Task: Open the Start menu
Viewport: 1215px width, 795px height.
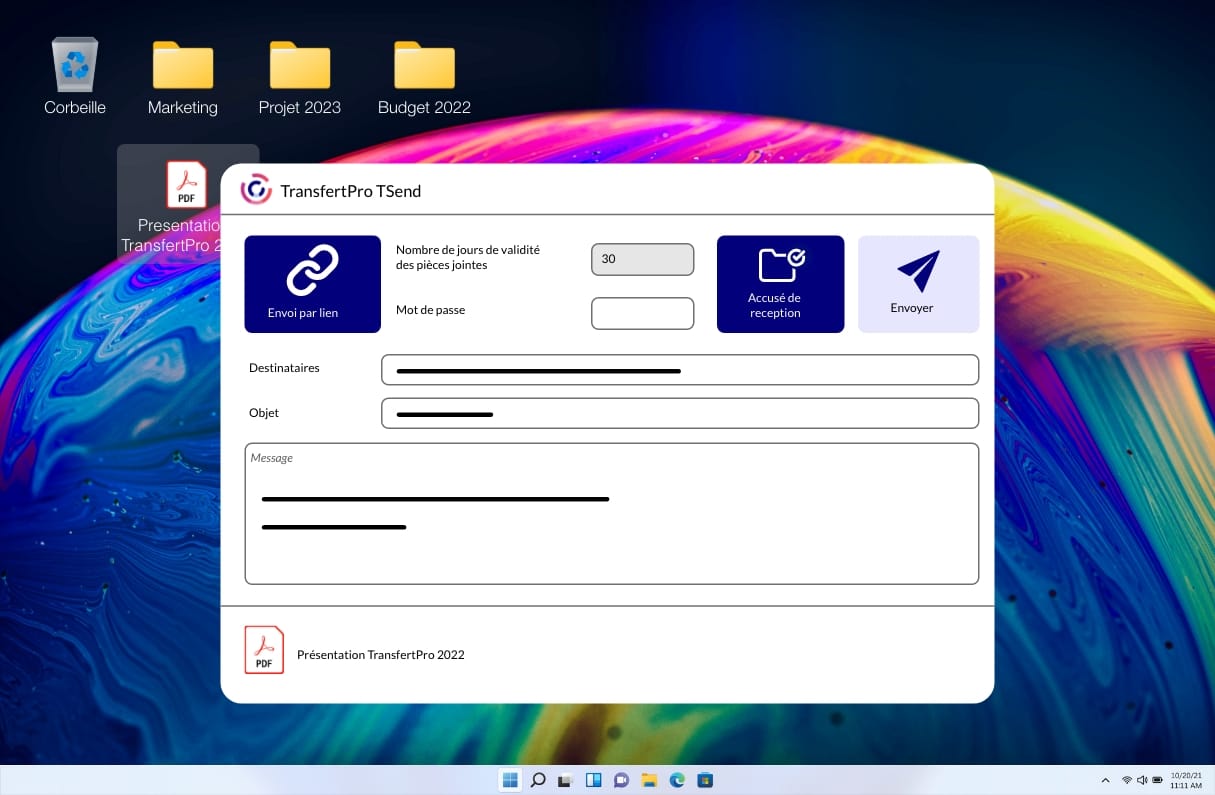Action: coord(510,780)
